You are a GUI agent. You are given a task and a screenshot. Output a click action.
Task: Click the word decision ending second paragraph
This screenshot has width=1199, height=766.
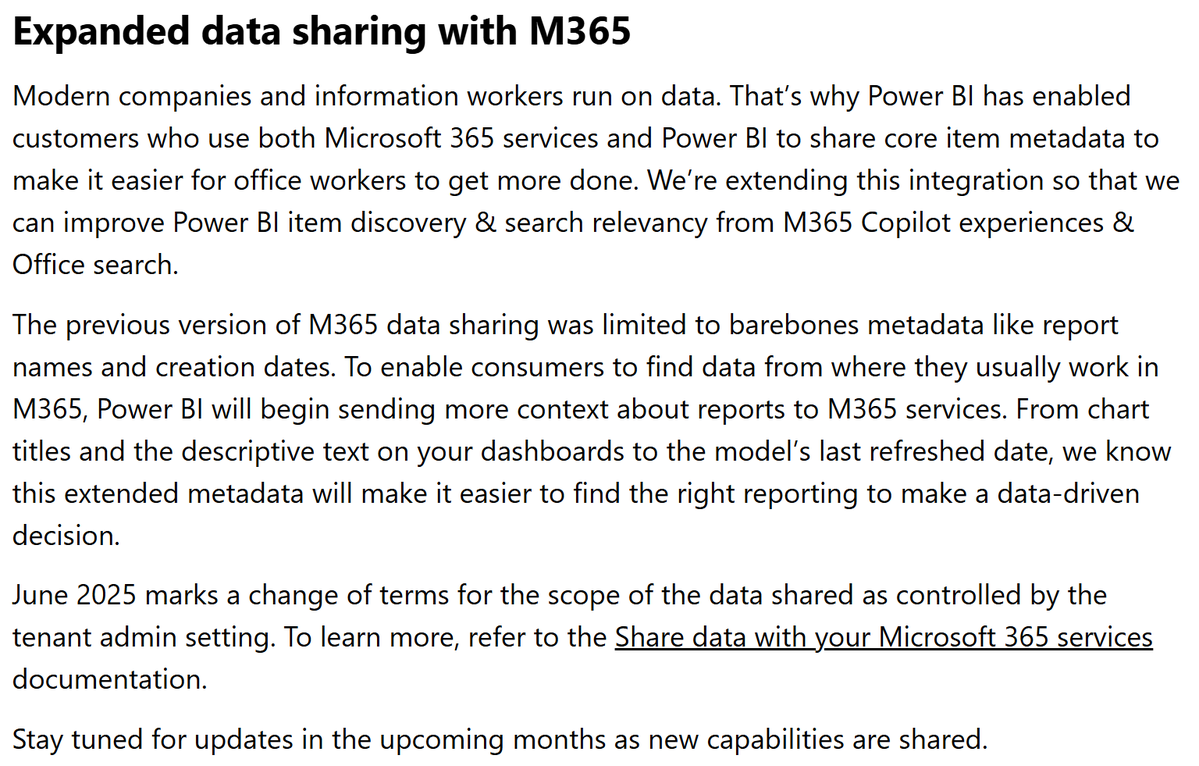[66, 536]
